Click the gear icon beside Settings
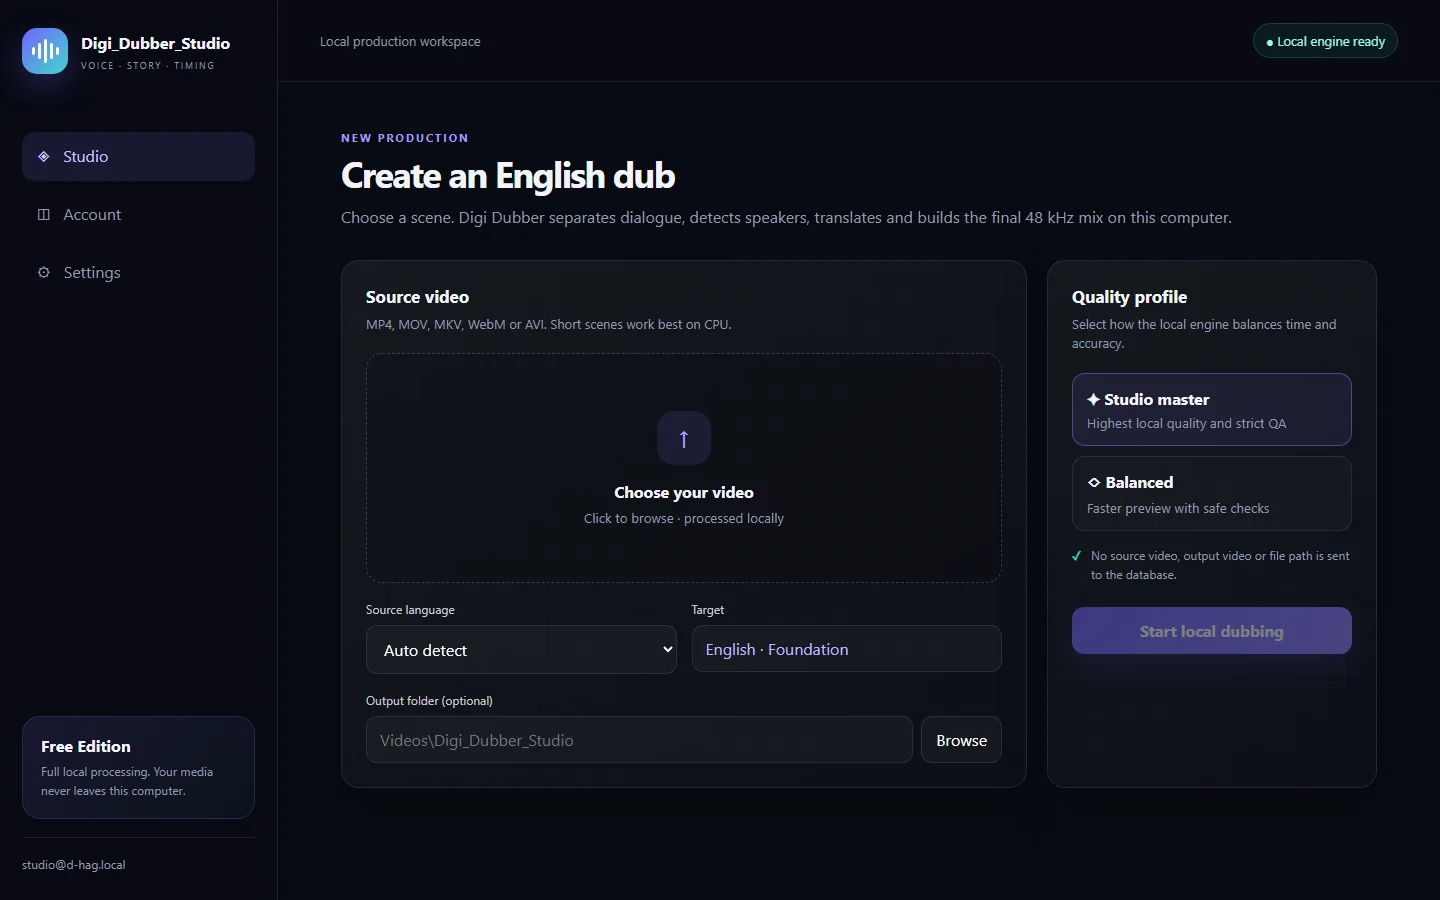Screen dimensions: 1440x900 coord(44,272)
